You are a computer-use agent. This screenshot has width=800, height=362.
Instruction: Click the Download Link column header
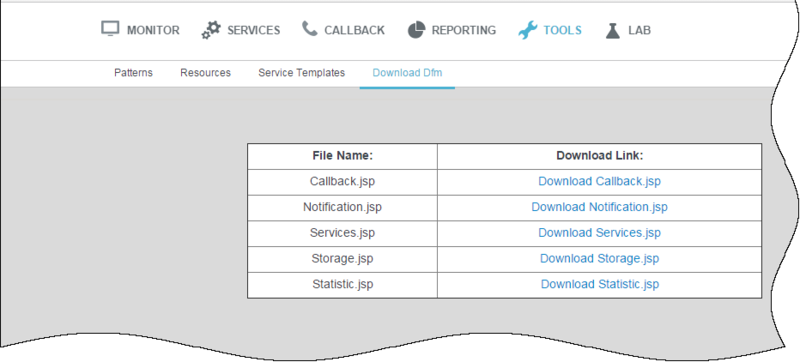599,157
